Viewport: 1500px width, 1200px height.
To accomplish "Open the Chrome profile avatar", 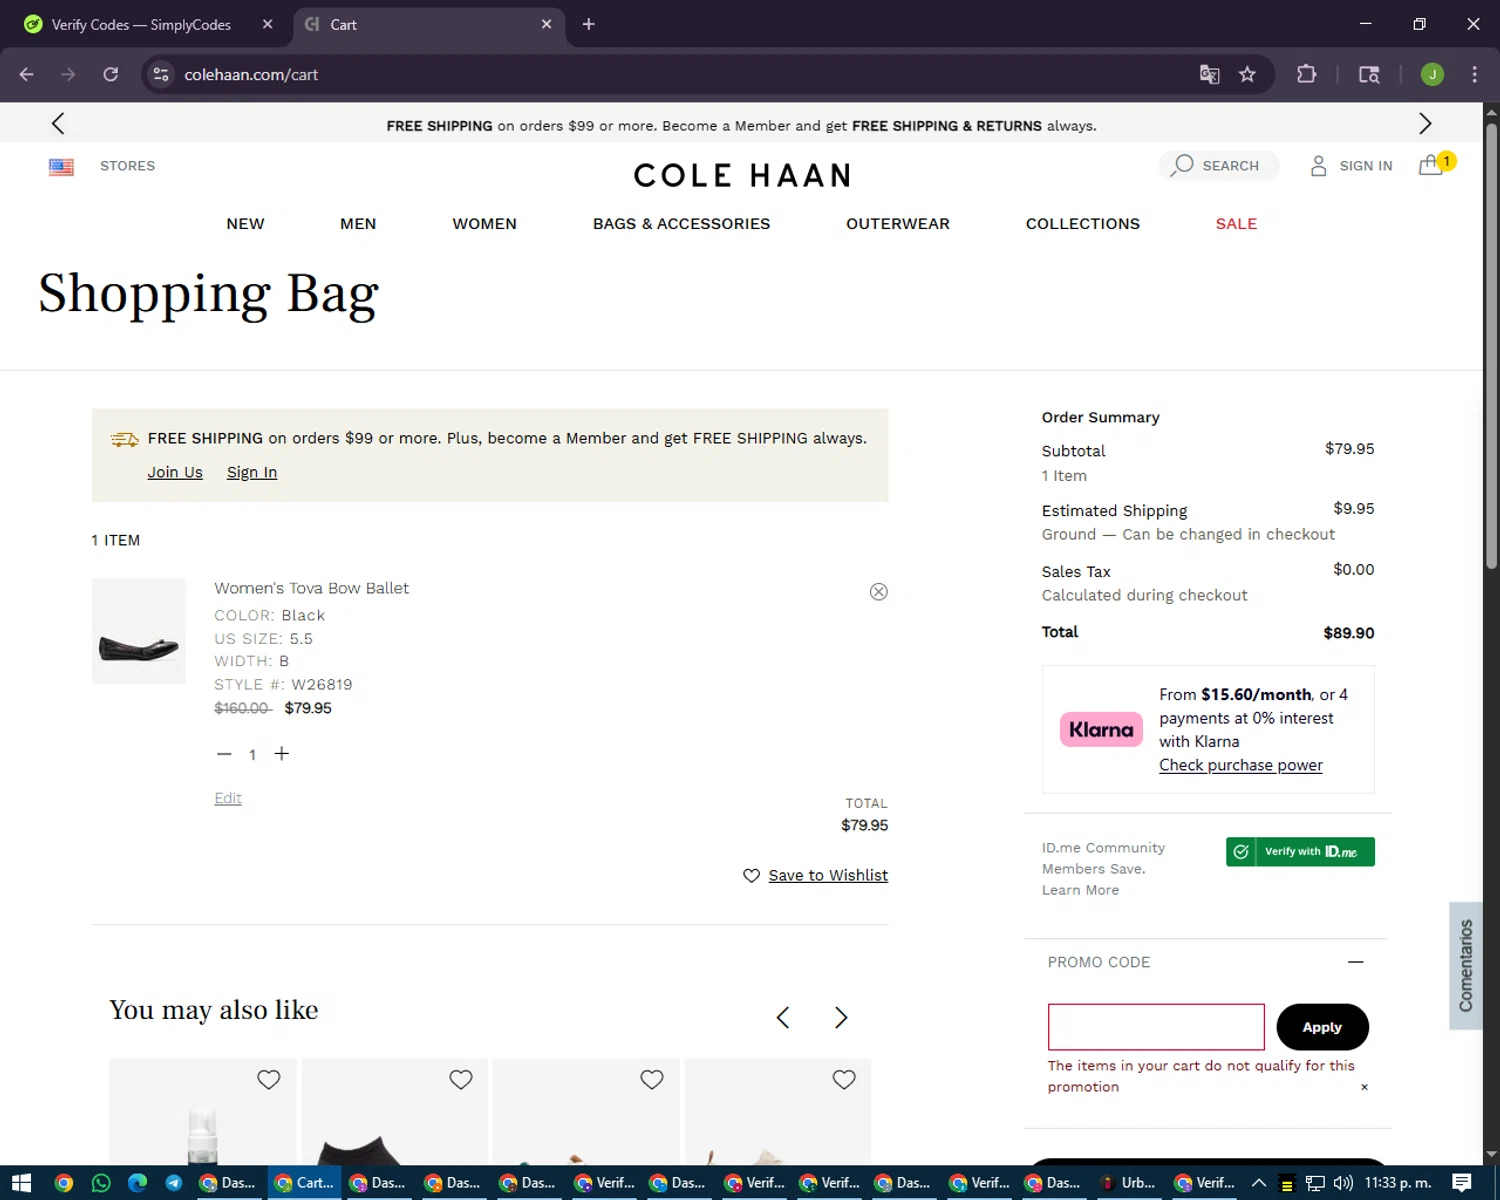I will pos(1432,74).
